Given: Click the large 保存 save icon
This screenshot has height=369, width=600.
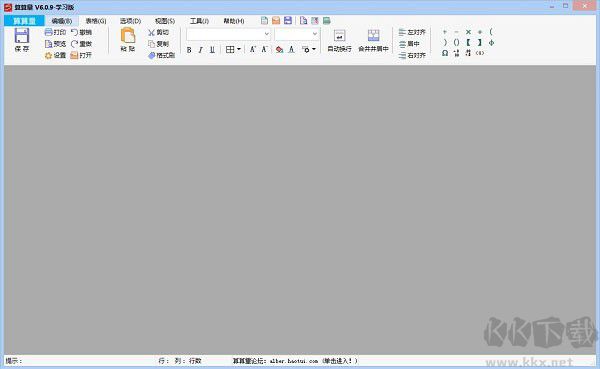Looking at the screenshot, I should tap(21, 36).
